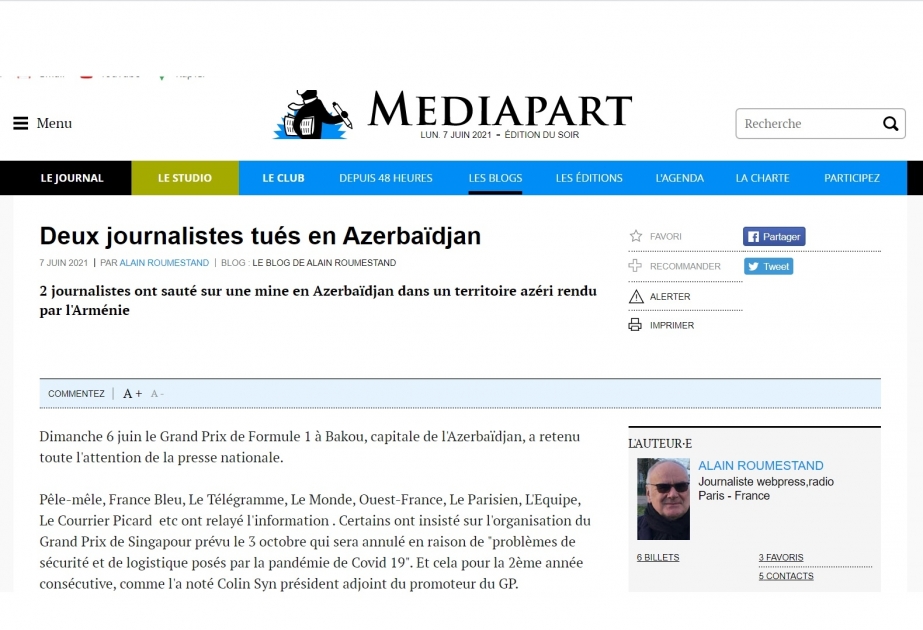Click the edition date under Mediapart logo
Screen dimensions: 923x630
pyautogui.click(x=500, y=135)
